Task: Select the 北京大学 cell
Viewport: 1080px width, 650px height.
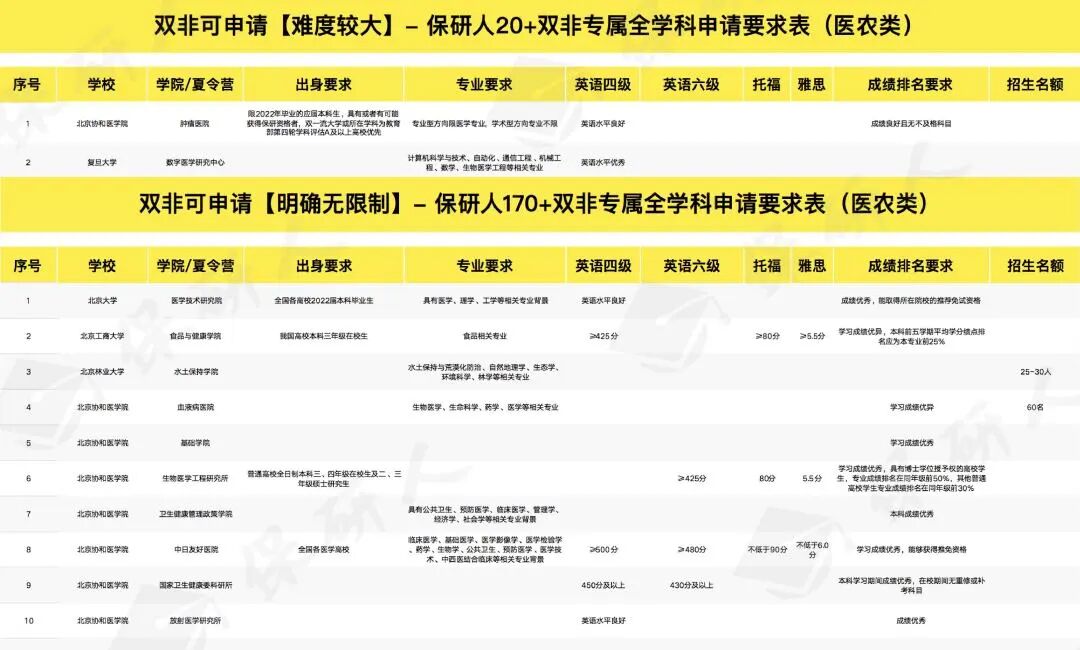Action: click(x=102, y=301)
